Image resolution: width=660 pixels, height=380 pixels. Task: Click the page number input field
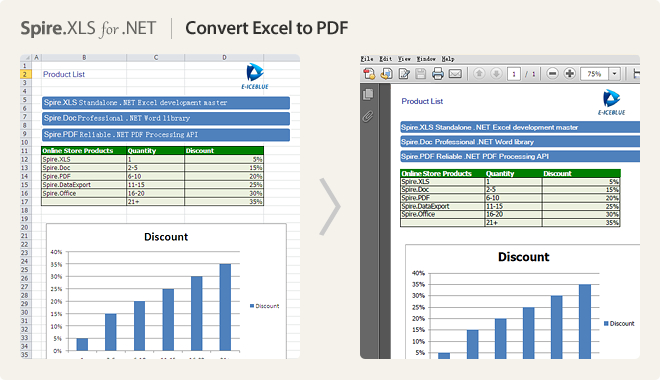coord(514,74)
